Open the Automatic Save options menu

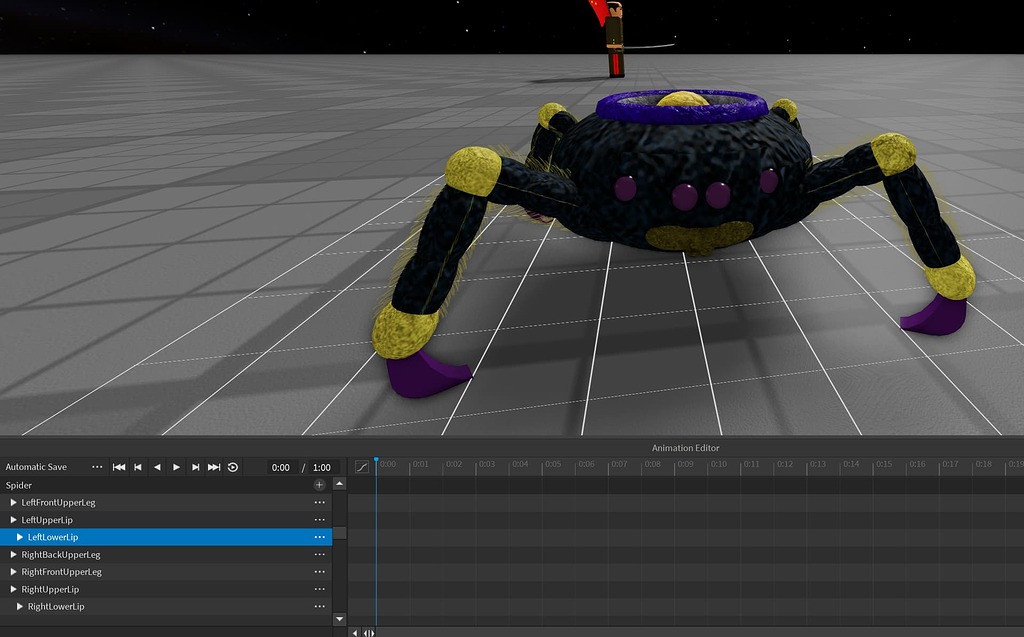(x=97, y=466)
